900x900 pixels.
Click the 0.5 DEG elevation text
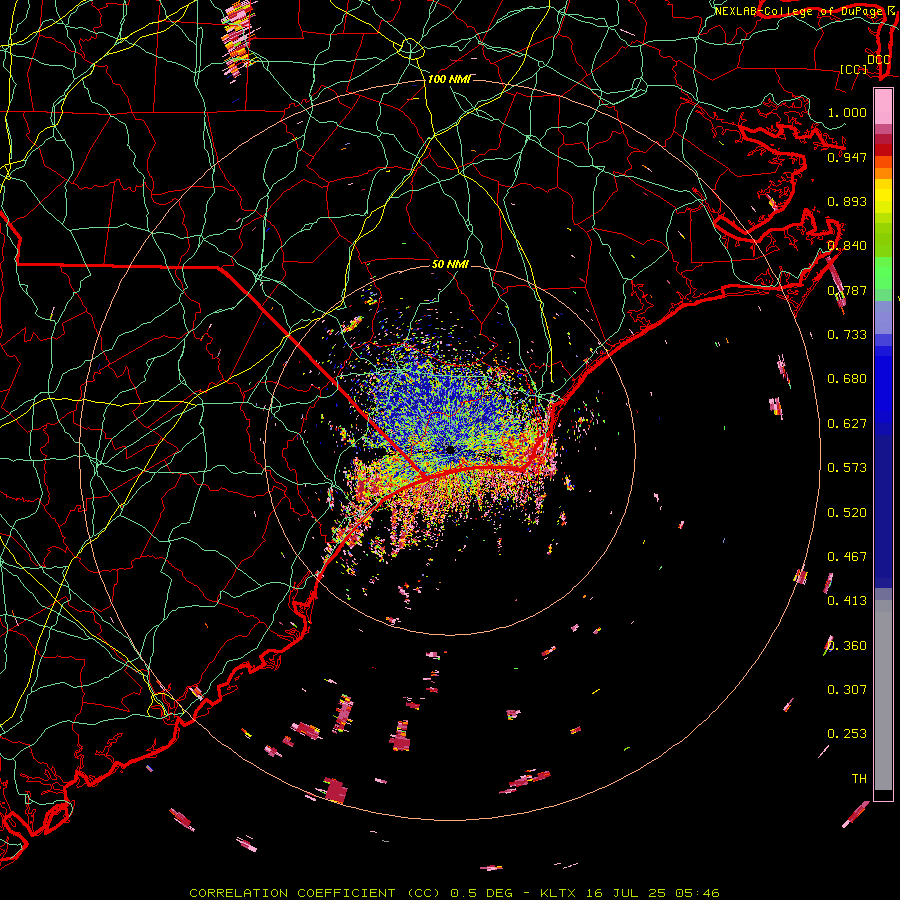pos(482,893)
